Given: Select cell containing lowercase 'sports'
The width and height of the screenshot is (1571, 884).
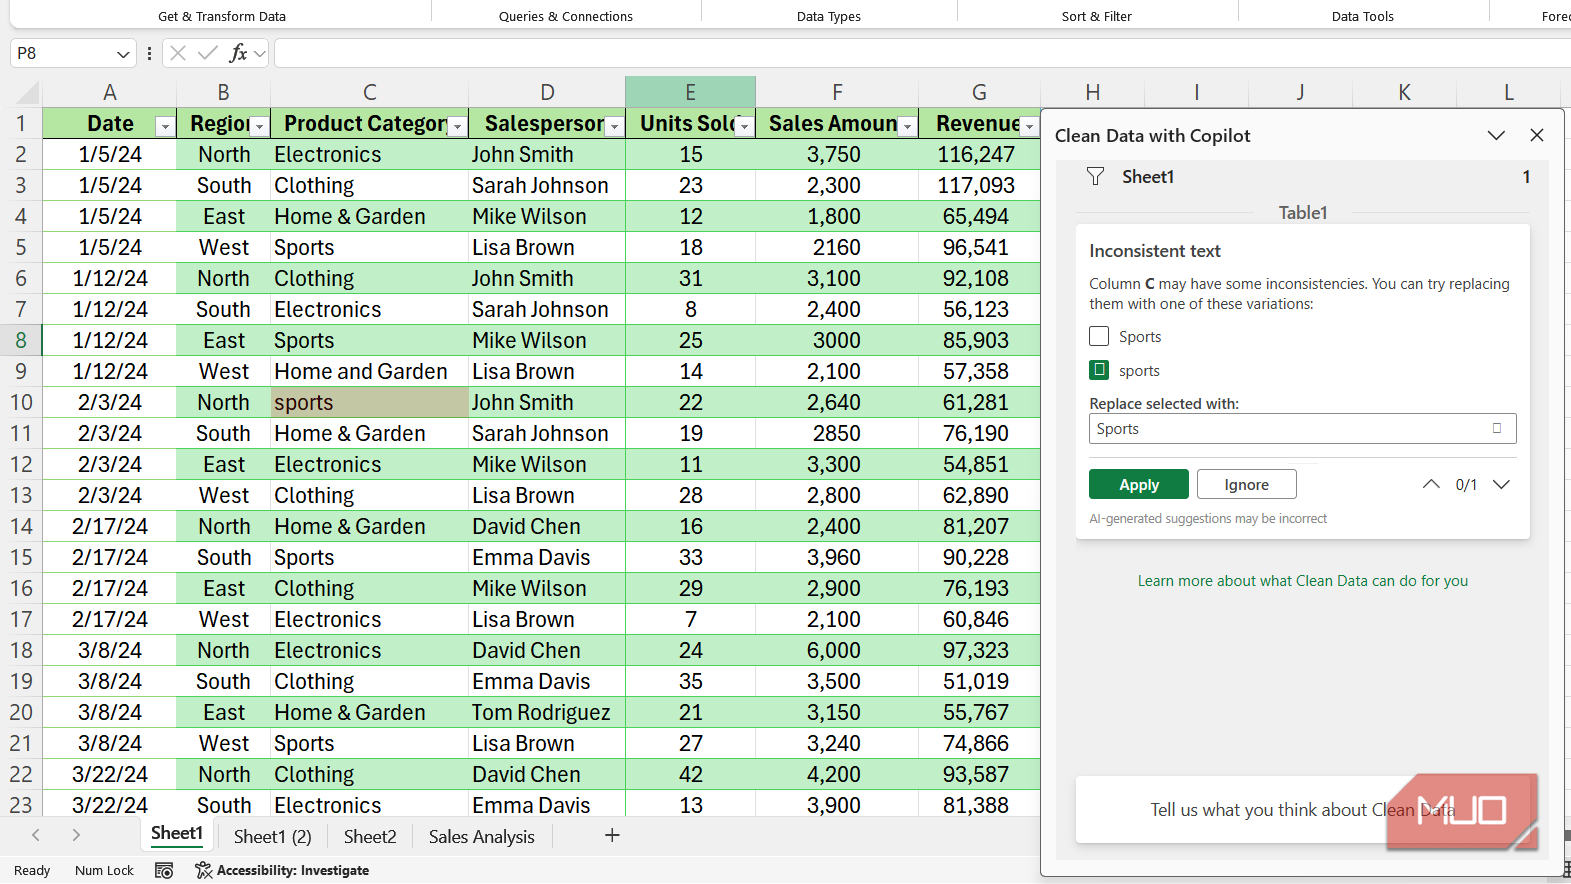Looking at the screenshot, I should click(369, 402).
